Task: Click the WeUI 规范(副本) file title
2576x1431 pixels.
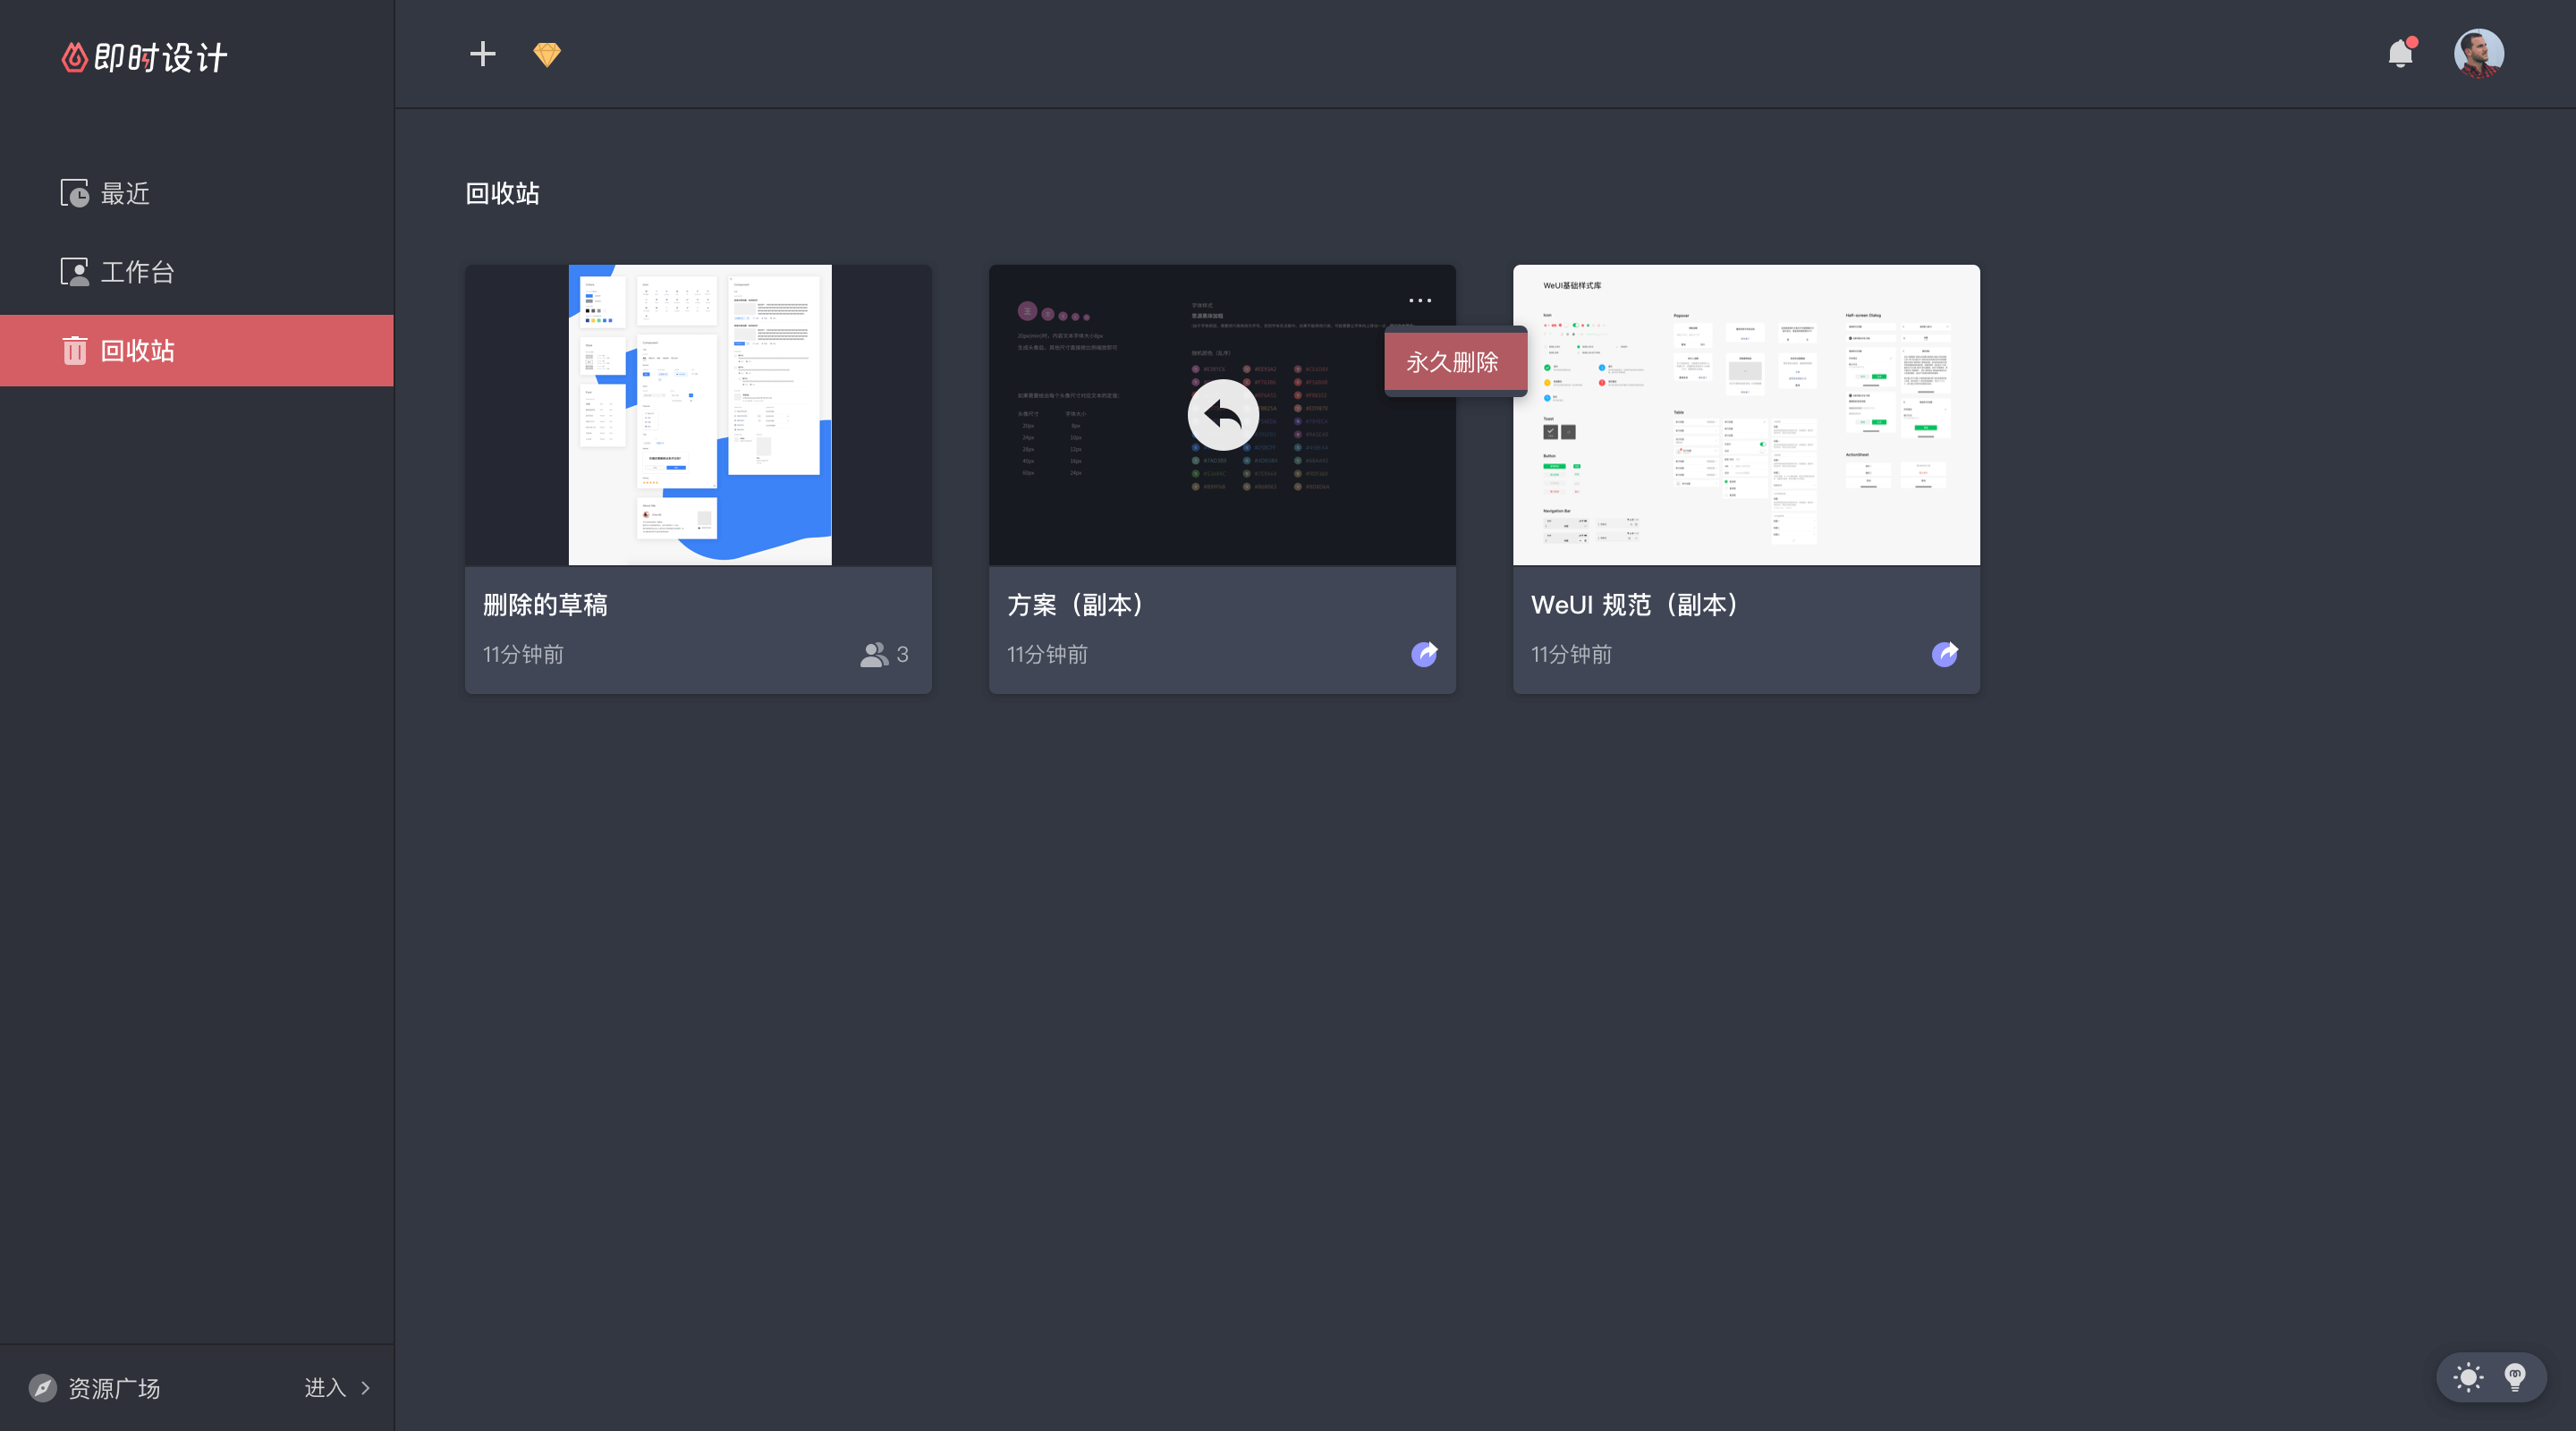Action: pos(1638,605)
